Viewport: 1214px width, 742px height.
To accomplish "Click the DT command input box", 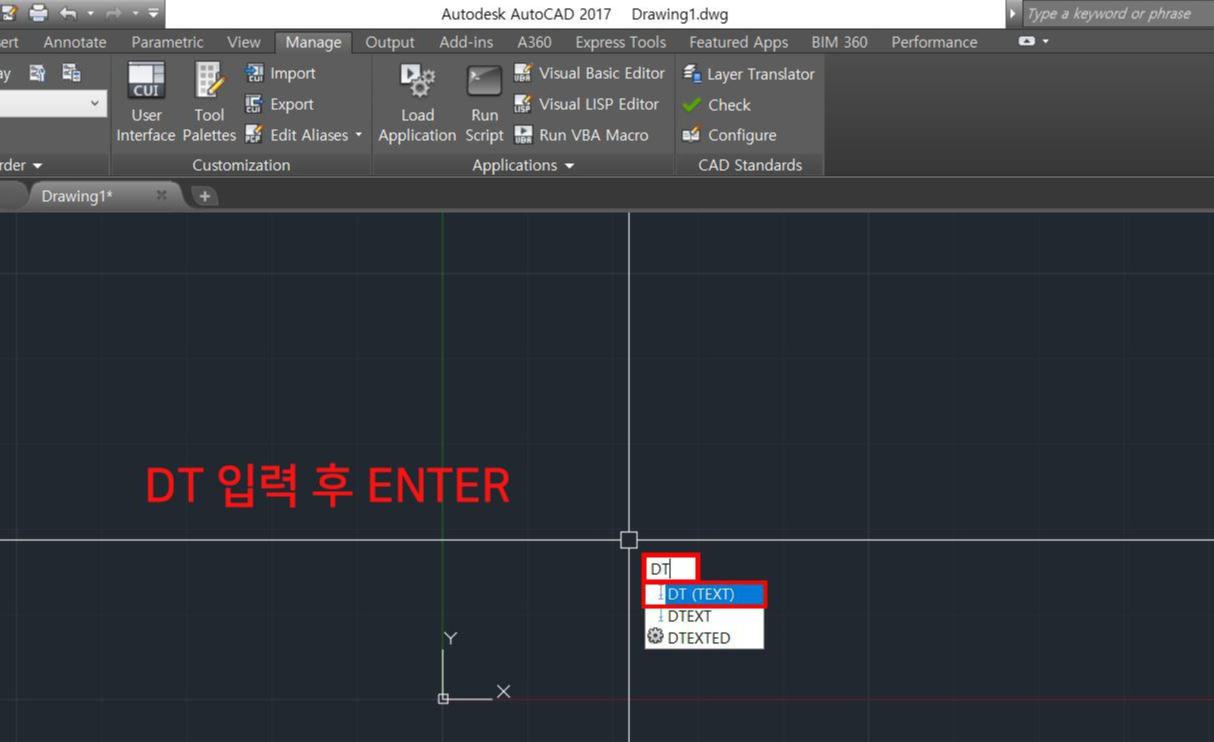I will pos(671,569).
